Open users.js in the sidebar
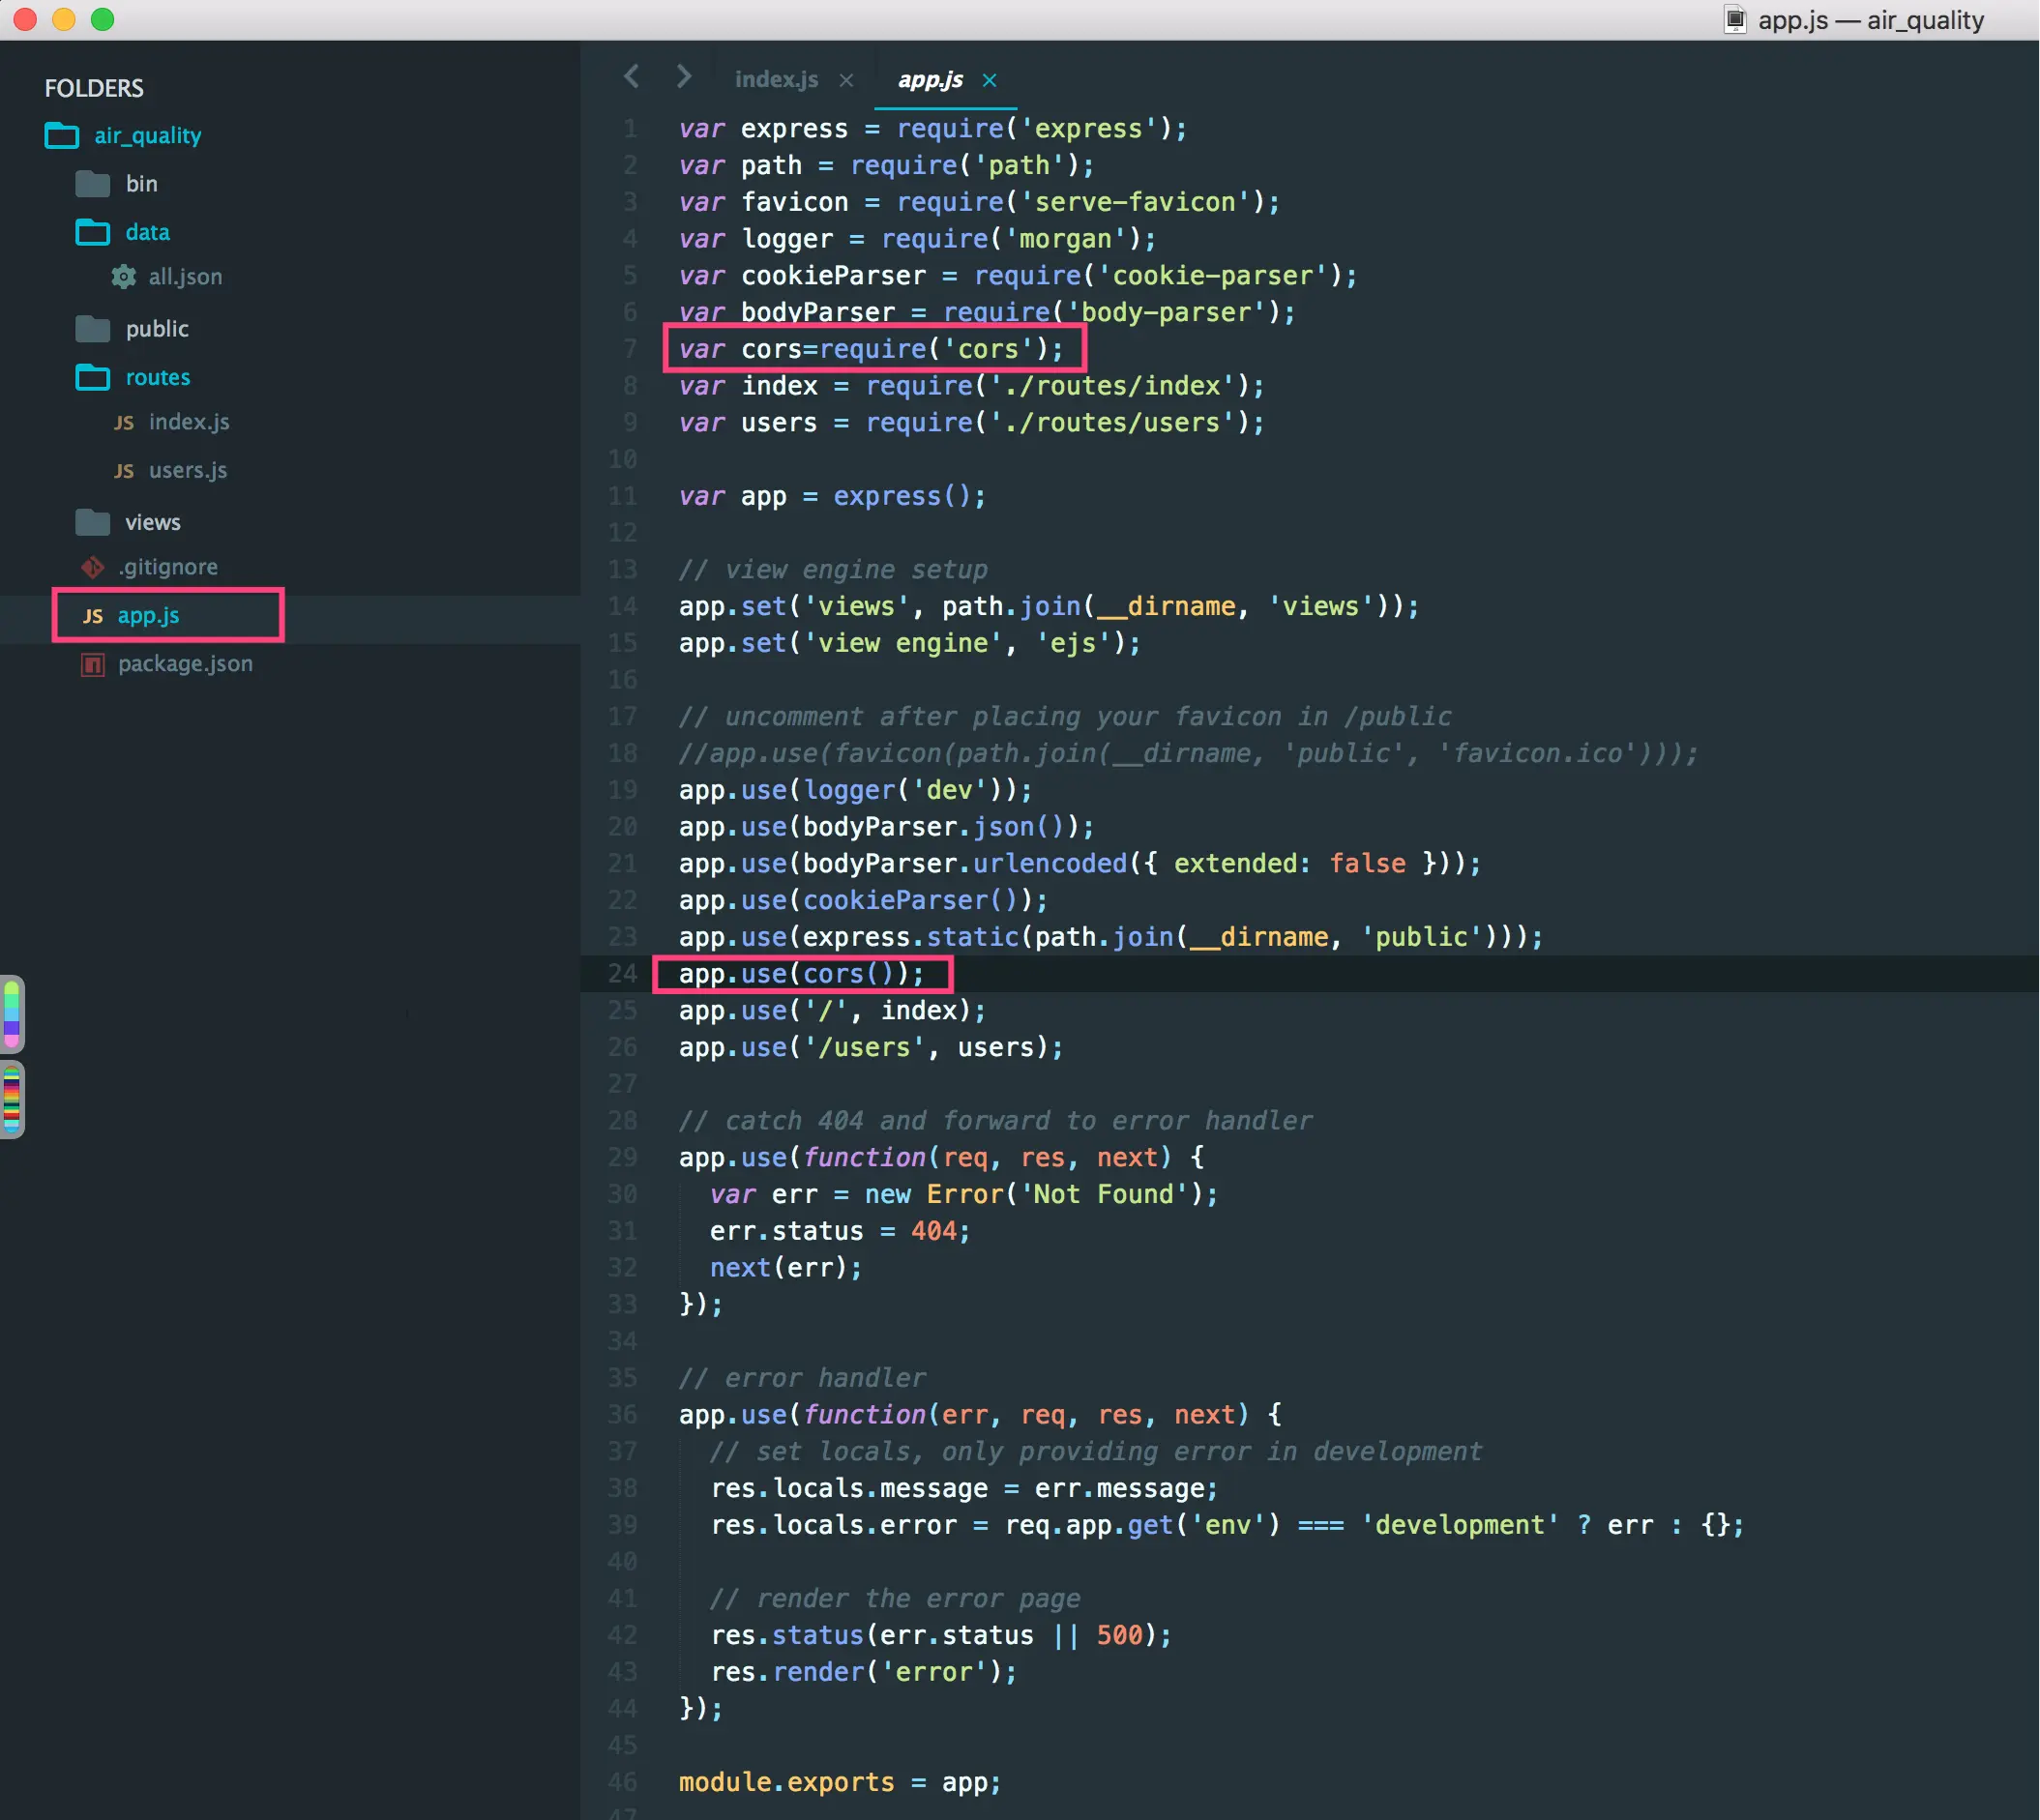The width and height of the screenshot is (2040, 1820). [187, 470]
